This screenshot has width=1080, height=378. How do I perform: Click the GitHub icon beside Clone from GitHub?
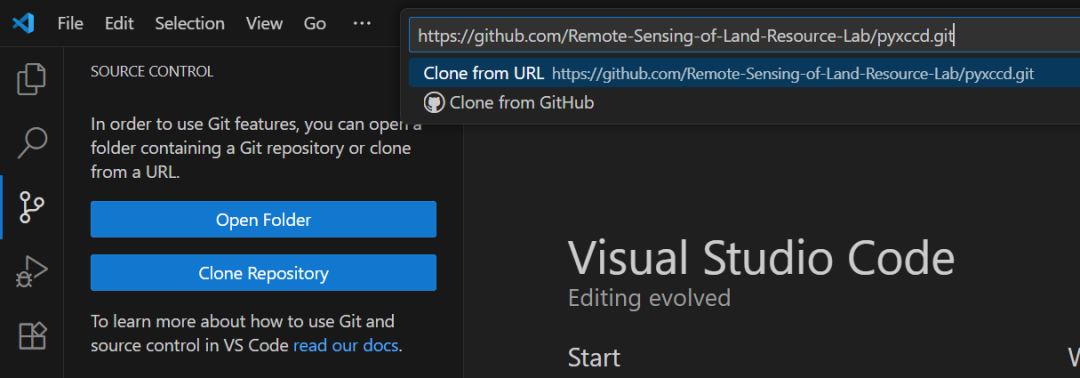[433, 103]
